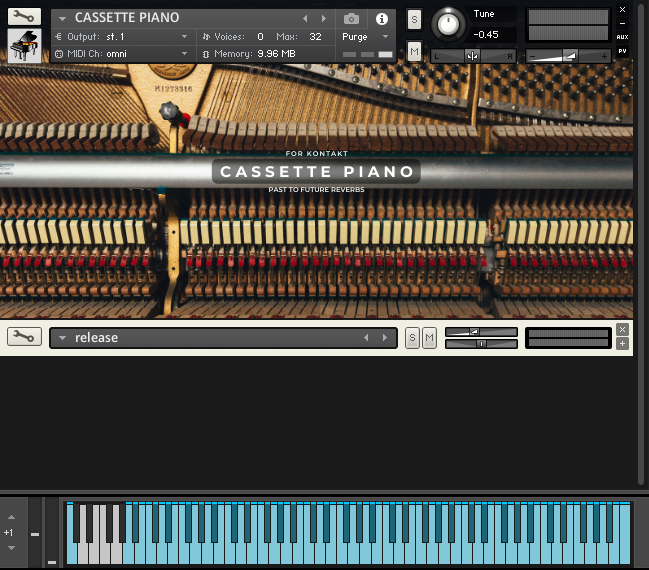Click the Voices count value 0

point(260,37)
